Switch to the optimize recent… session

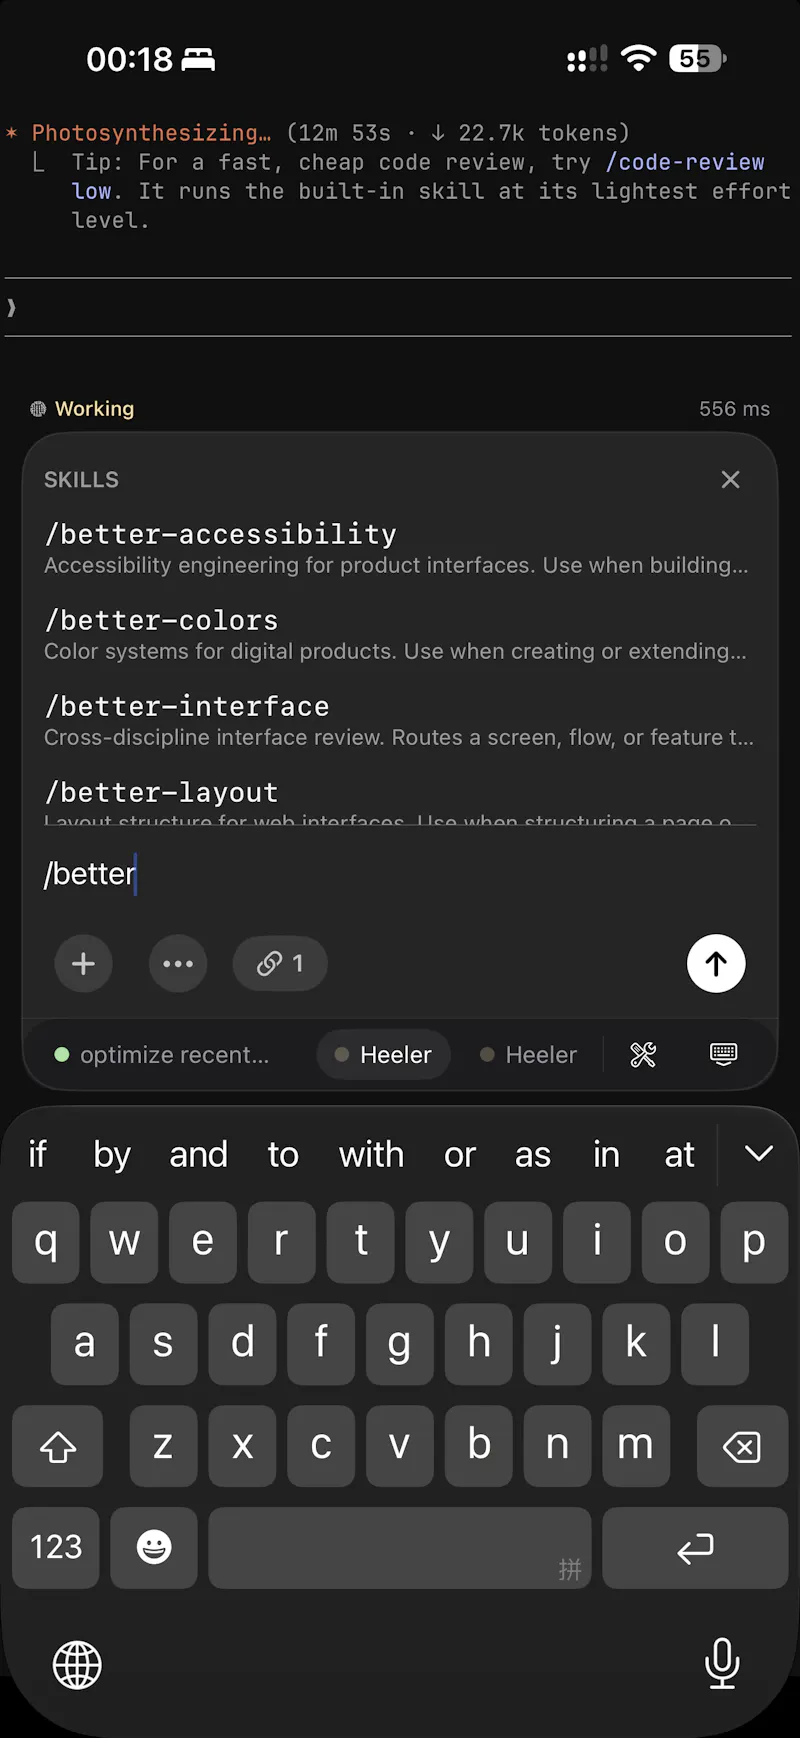coord(162,1054)
